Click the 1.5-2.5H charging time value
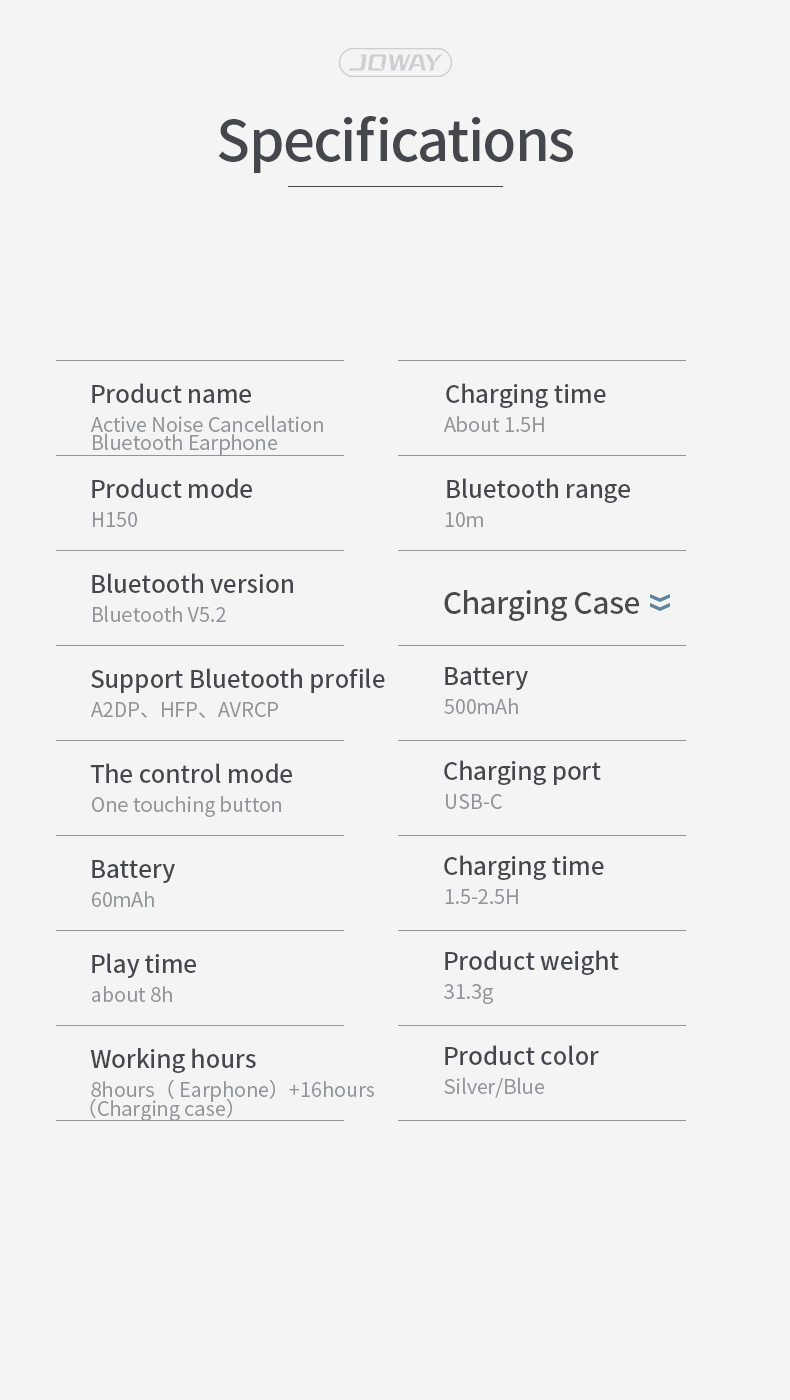 [481, 897]
